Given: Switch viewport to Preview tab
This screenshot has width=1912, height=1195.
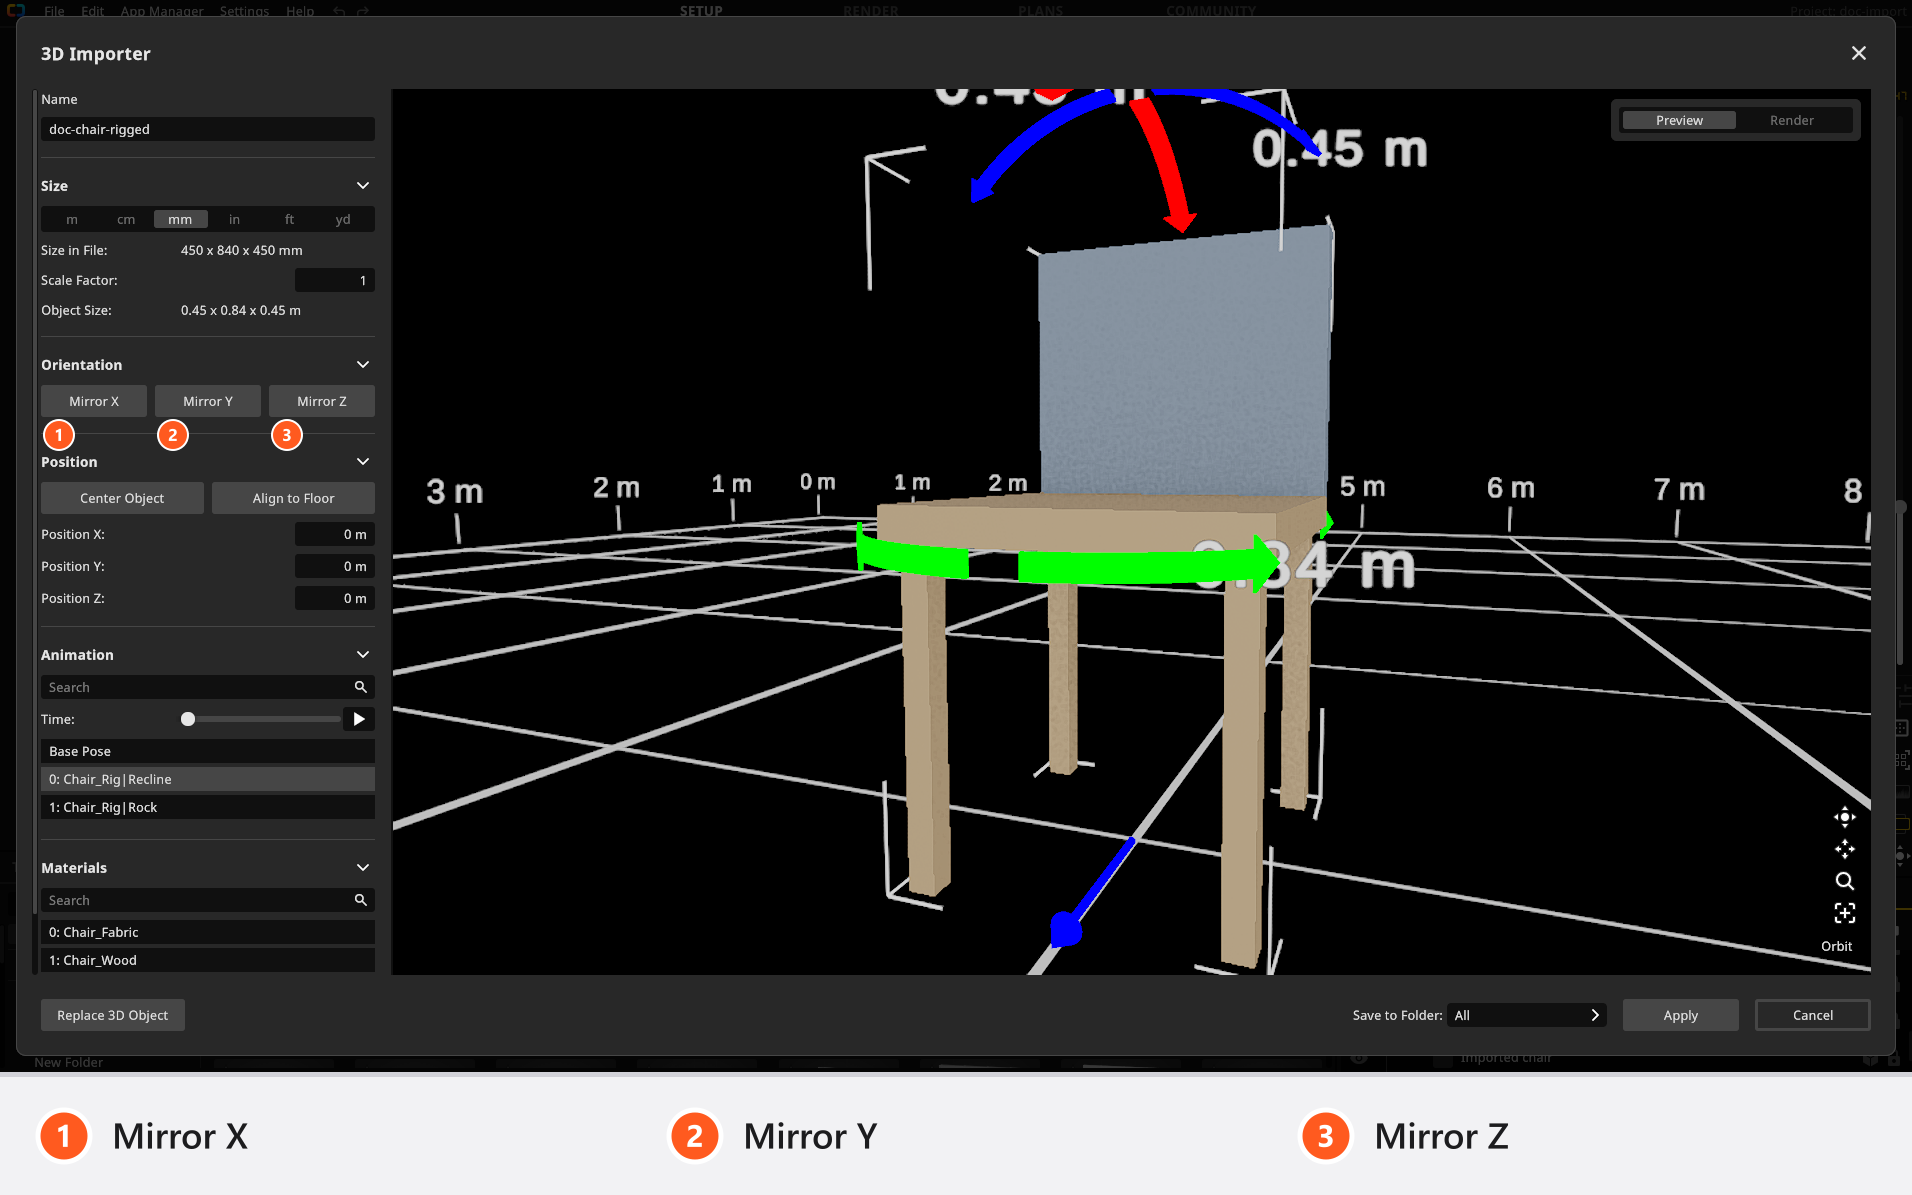Looking at the screenshot, I should [x=1679, y=120].
